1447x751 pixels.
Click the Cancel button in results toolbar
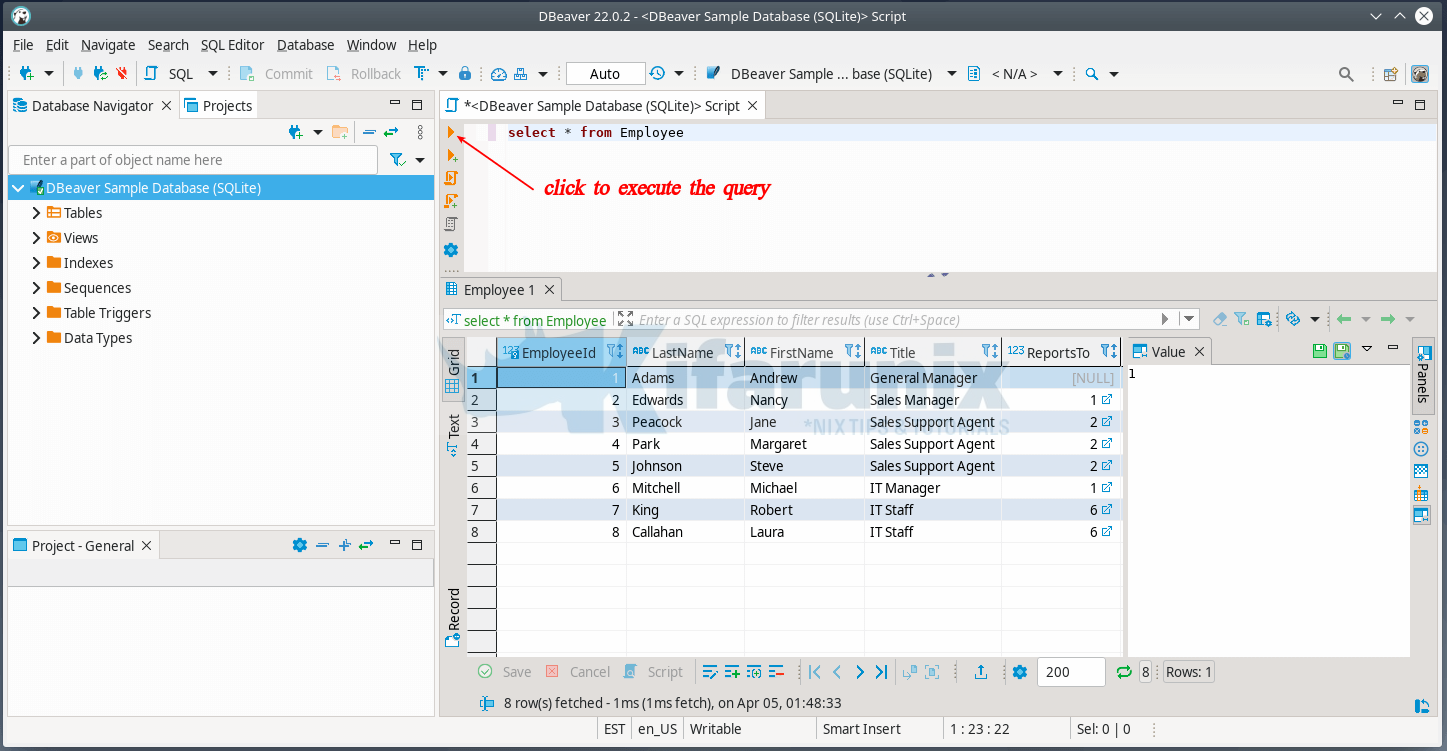(580, 671)
